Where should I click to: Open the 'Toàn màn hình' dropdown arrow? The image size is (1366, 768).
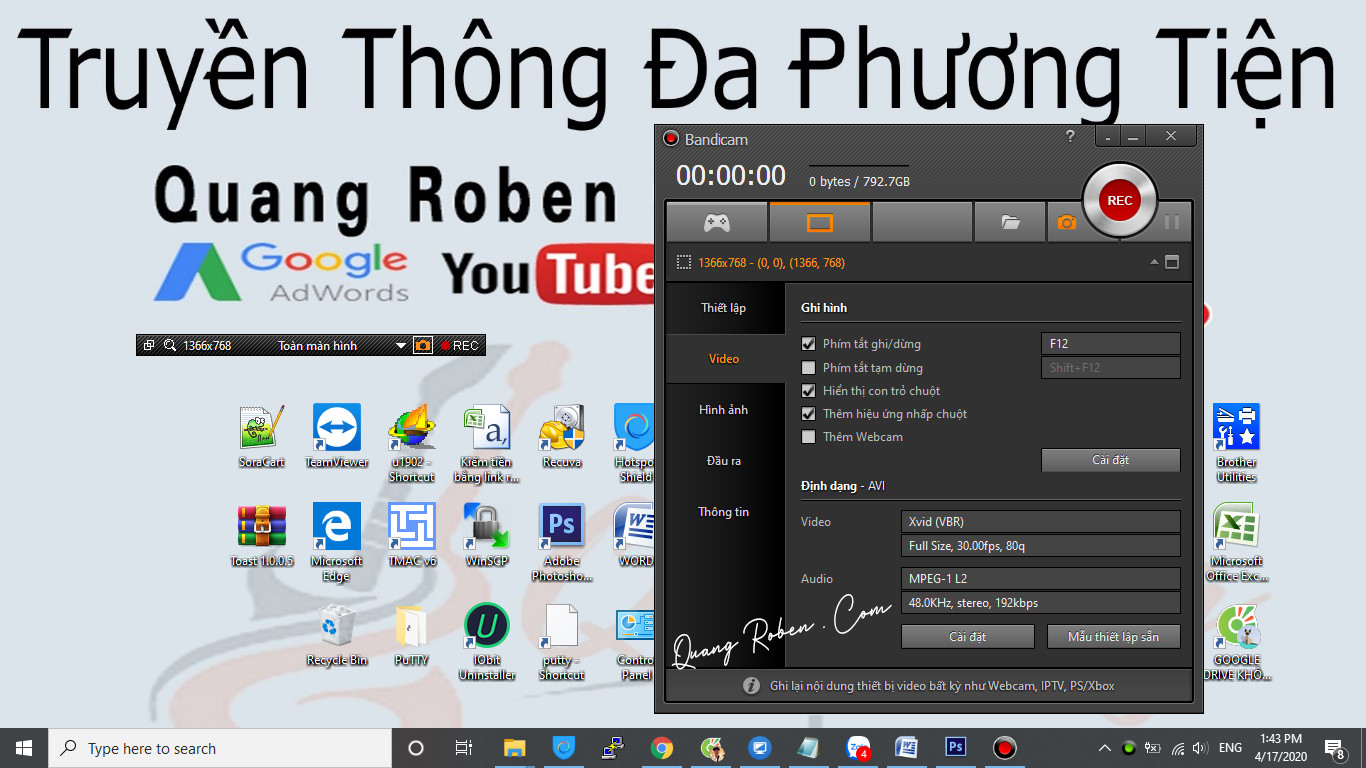401,346
